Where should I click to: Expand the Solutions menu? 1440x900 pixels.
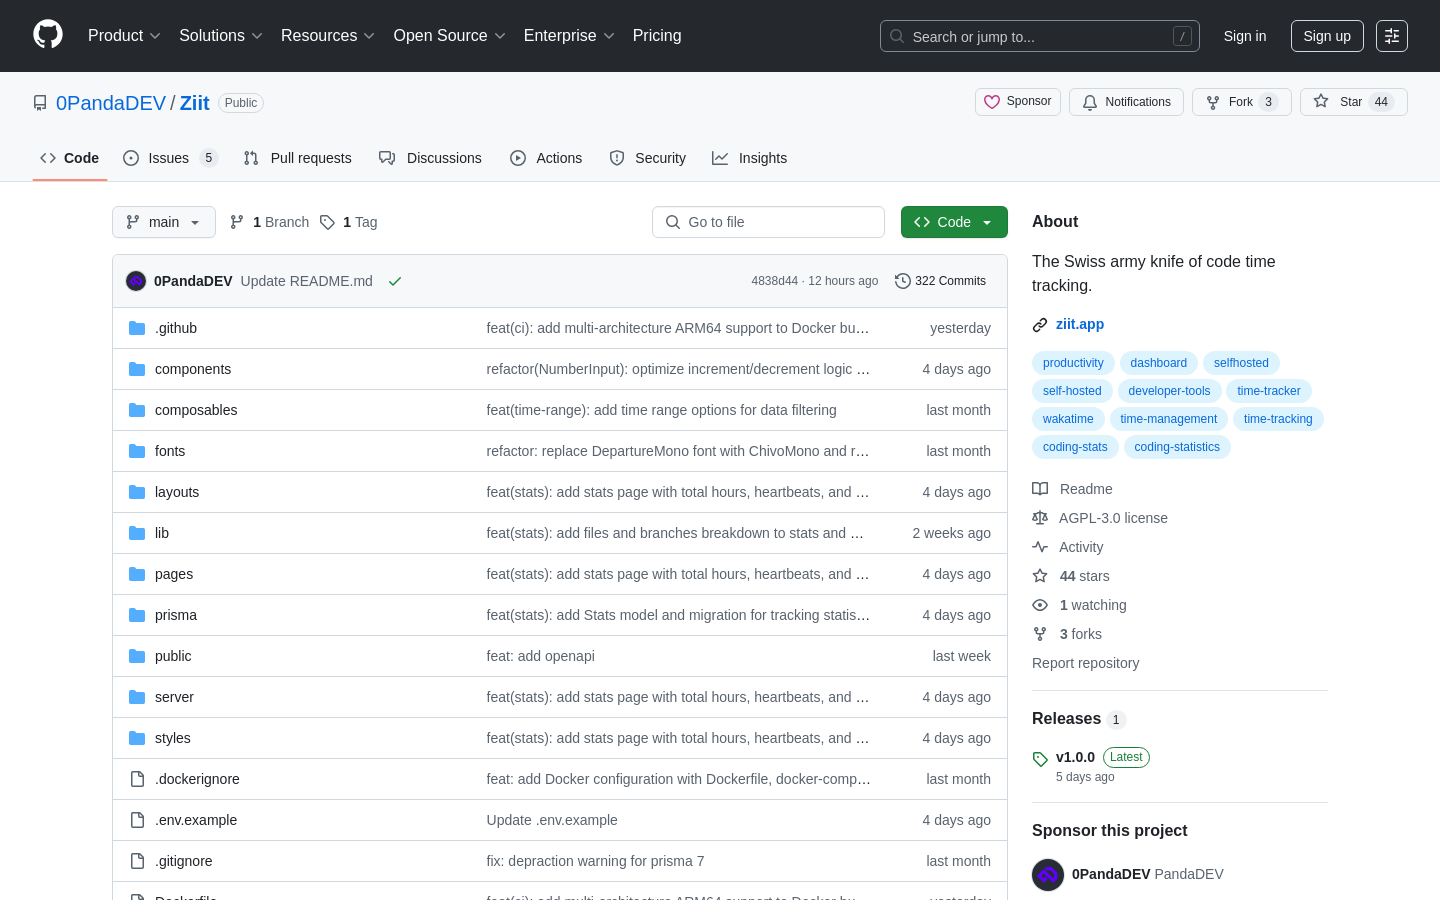[x=221, y=36]
